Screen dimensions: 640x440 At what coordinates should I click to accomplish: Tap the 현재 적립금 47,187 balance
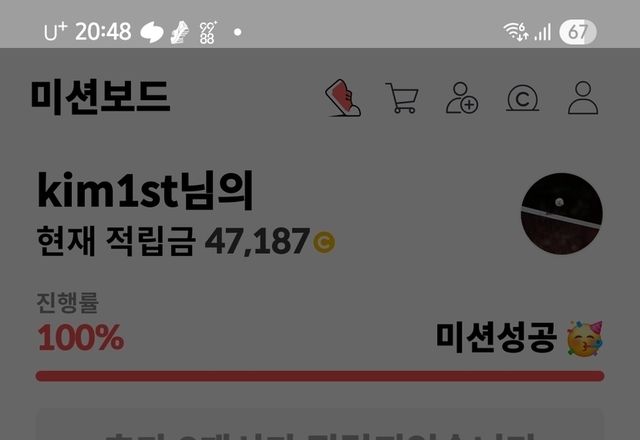(x=186, y=241)
